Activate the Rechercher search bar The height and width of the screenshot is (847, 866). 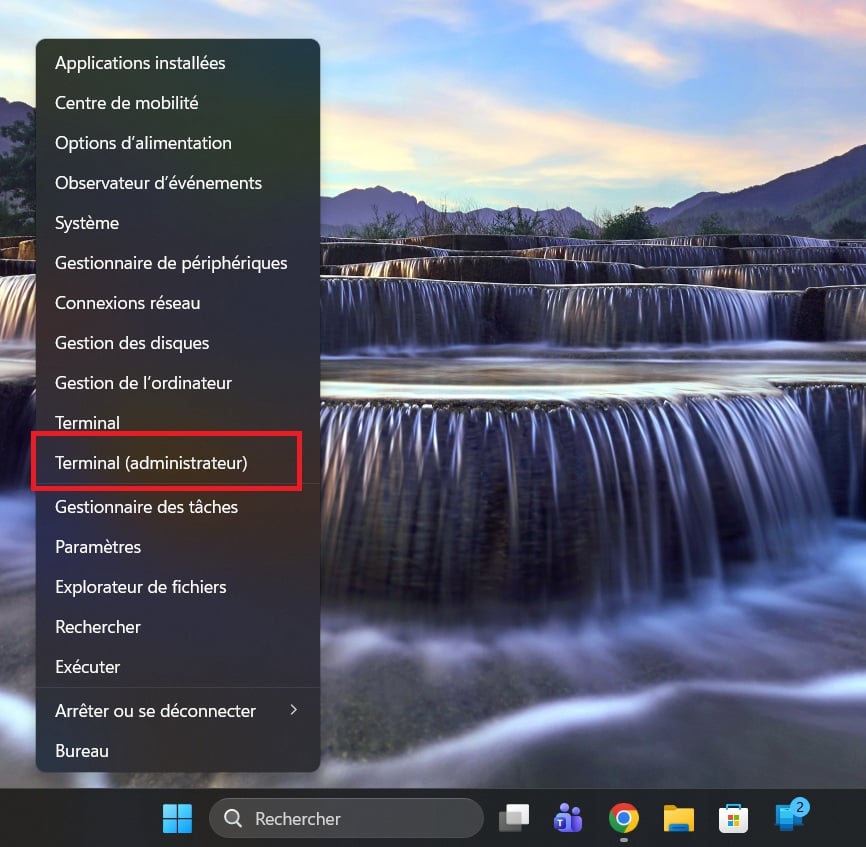click(345, 818)
